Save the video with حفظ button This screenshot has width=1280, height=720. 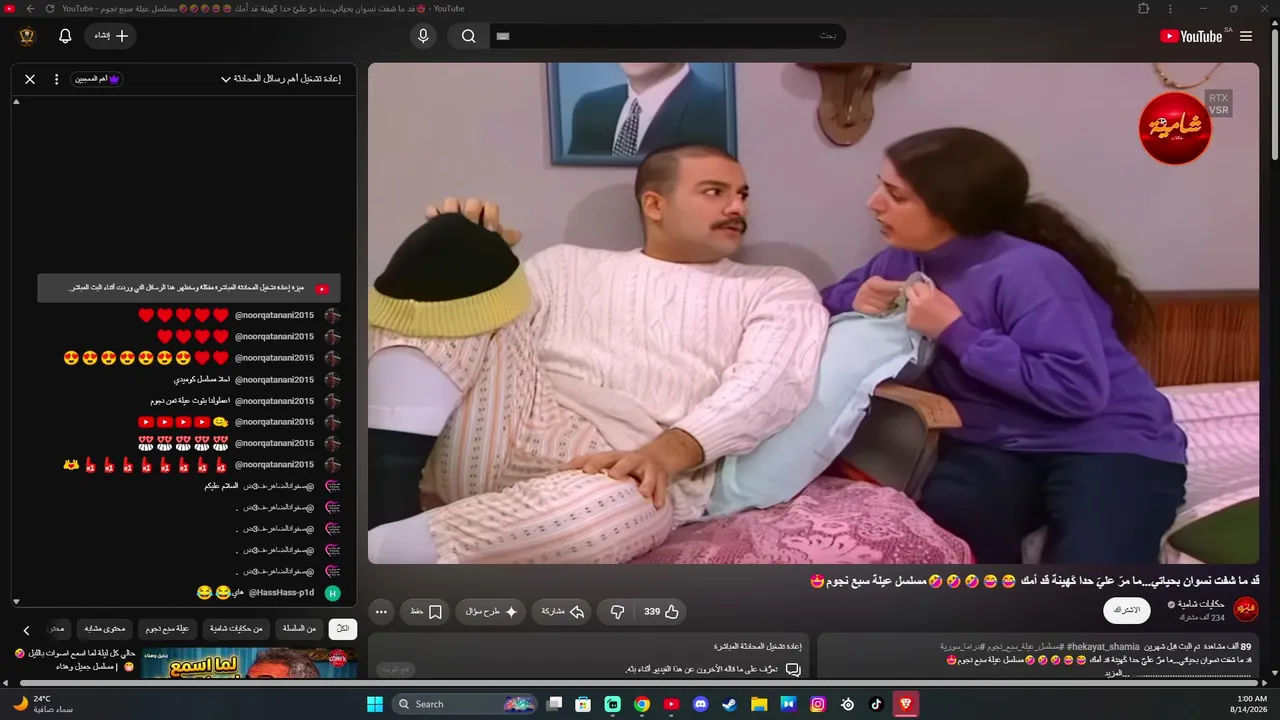coord(426,611)
